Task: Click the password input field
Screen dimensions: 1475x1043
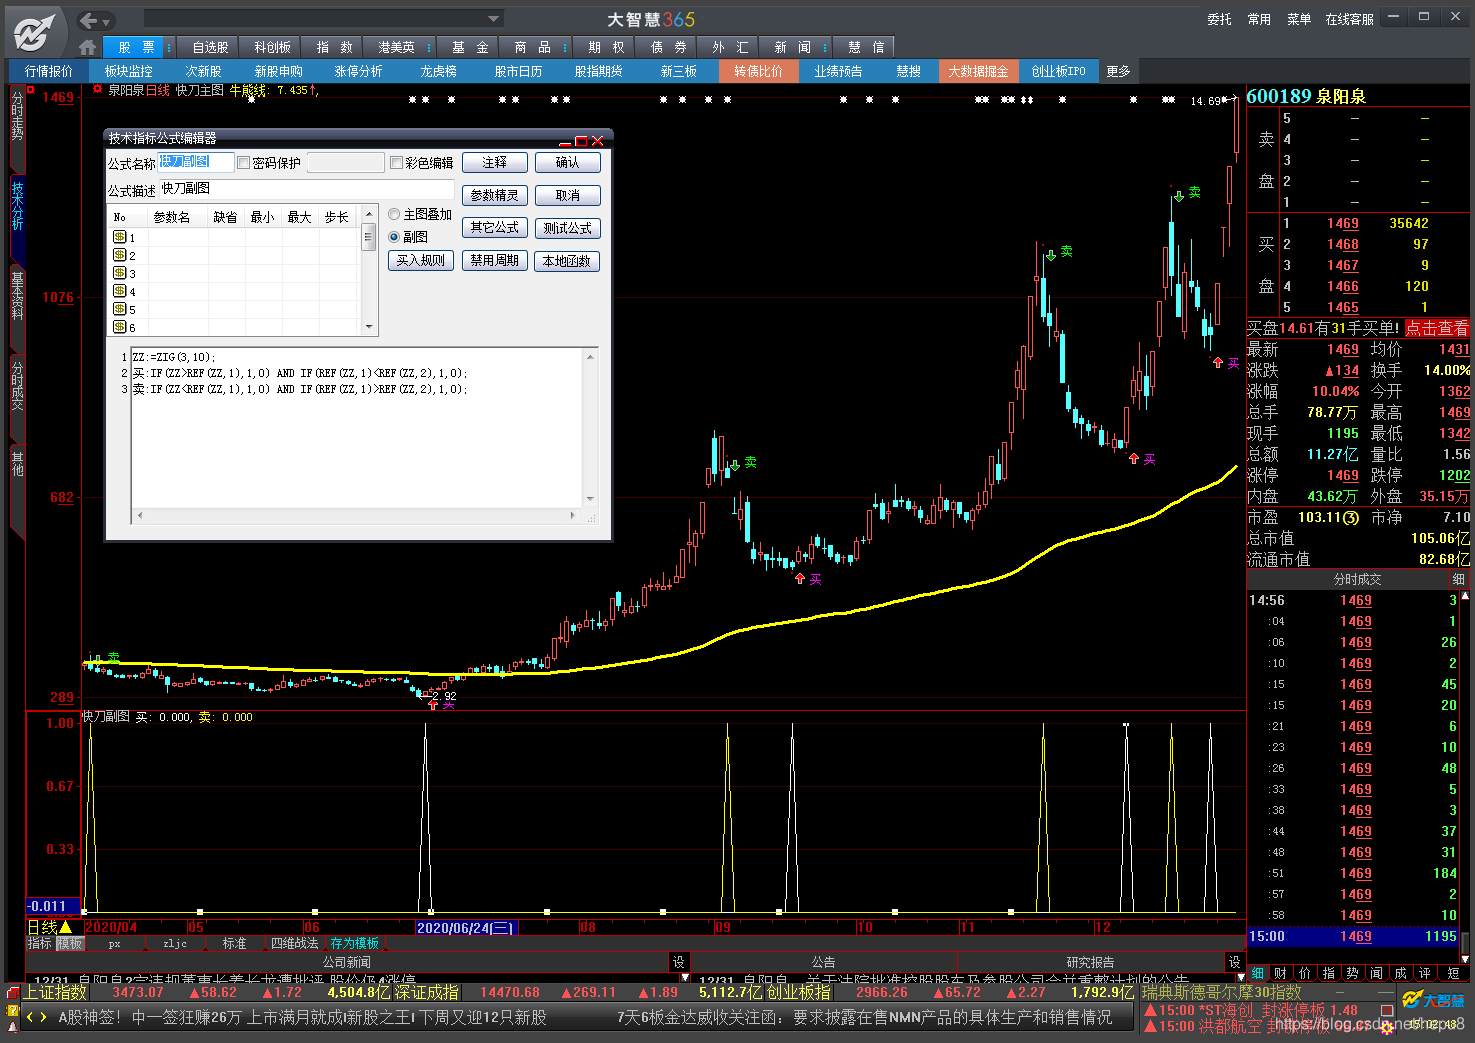Action: 345,162
